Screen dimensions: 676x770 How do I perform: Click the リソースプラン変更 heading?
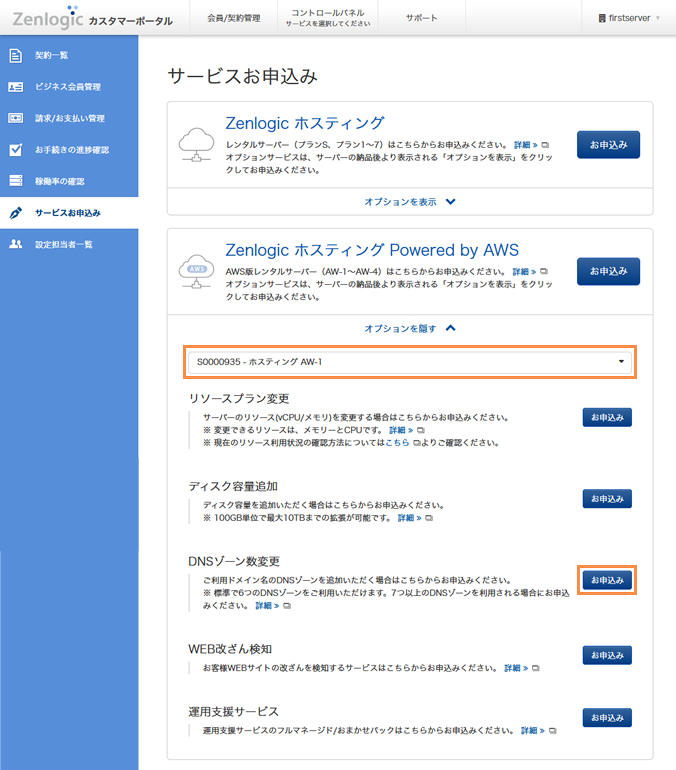(239, 399)
